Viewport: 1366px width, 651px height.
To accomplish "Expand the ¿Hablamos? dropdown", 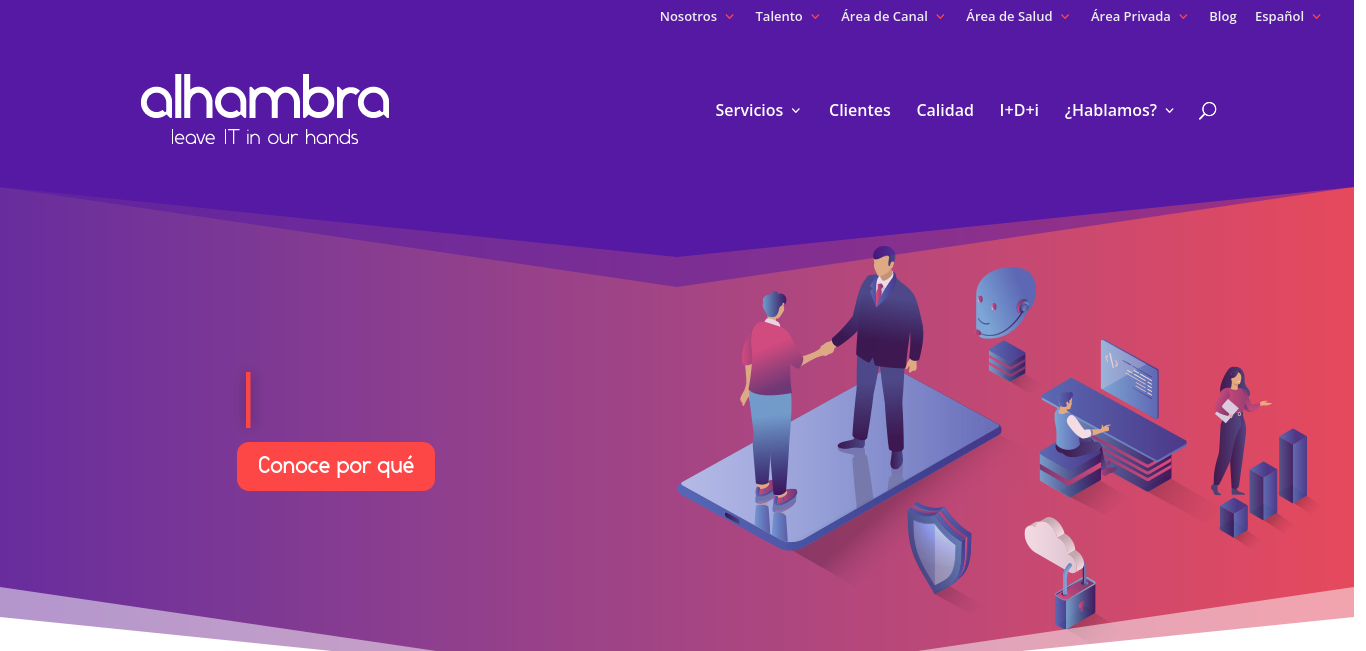I will click(1119, 110).
